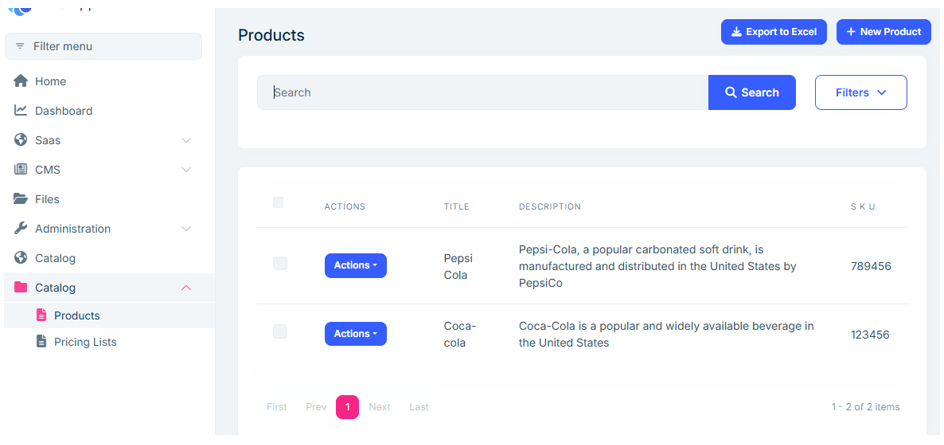Click the blue Search button
Screen dimensions: 944x445
tap(752, 92)
